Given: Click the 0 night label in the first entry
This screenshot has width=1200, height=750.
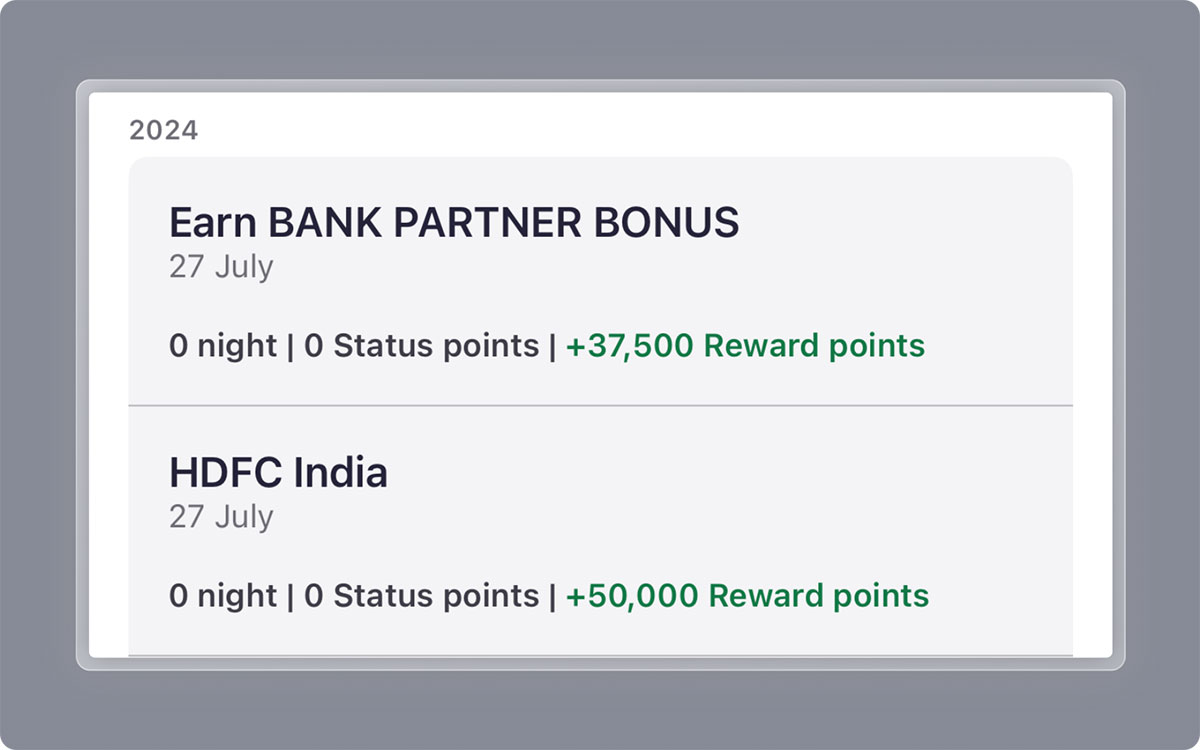Looking at the screenshot, I should (x=222, y=345).
